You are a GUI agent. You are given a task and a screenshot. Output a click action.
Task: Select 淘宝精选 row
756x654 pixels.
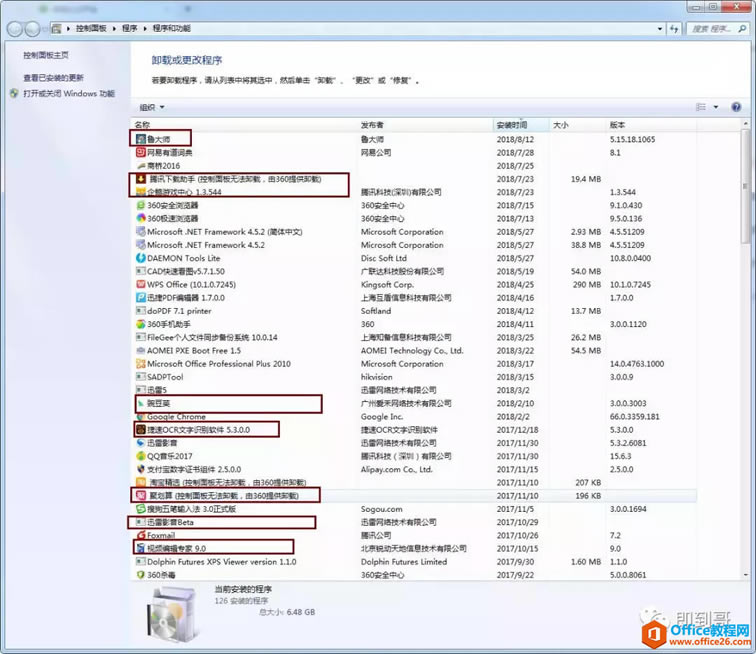[414, 482]
